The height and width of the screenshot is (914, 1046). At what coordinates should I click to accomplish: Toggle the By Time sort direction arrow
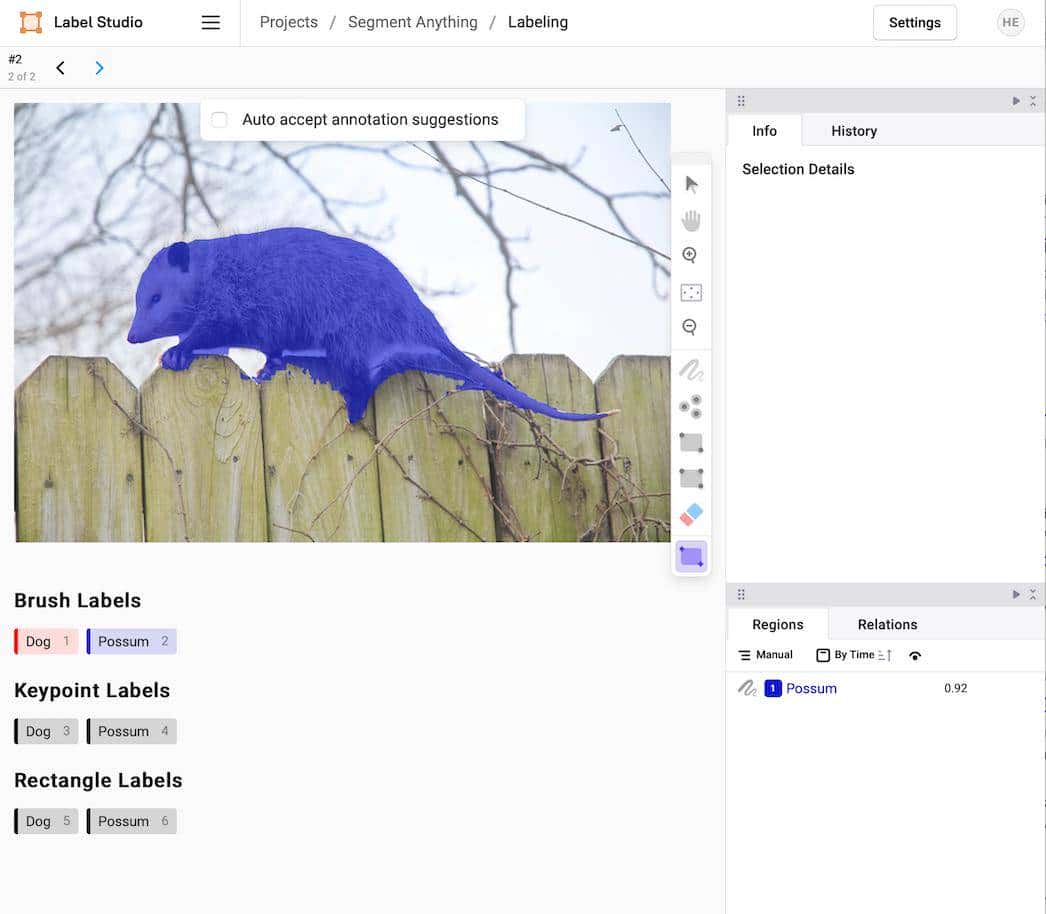pos(885,655)
